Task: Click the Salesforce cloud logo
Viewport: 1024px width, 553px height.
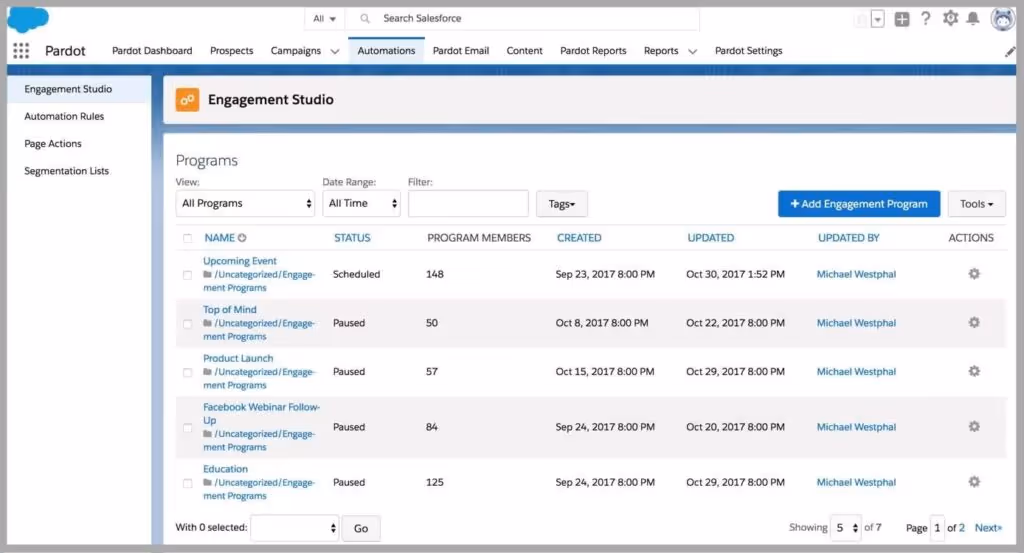Action: (x=28, y=20)
